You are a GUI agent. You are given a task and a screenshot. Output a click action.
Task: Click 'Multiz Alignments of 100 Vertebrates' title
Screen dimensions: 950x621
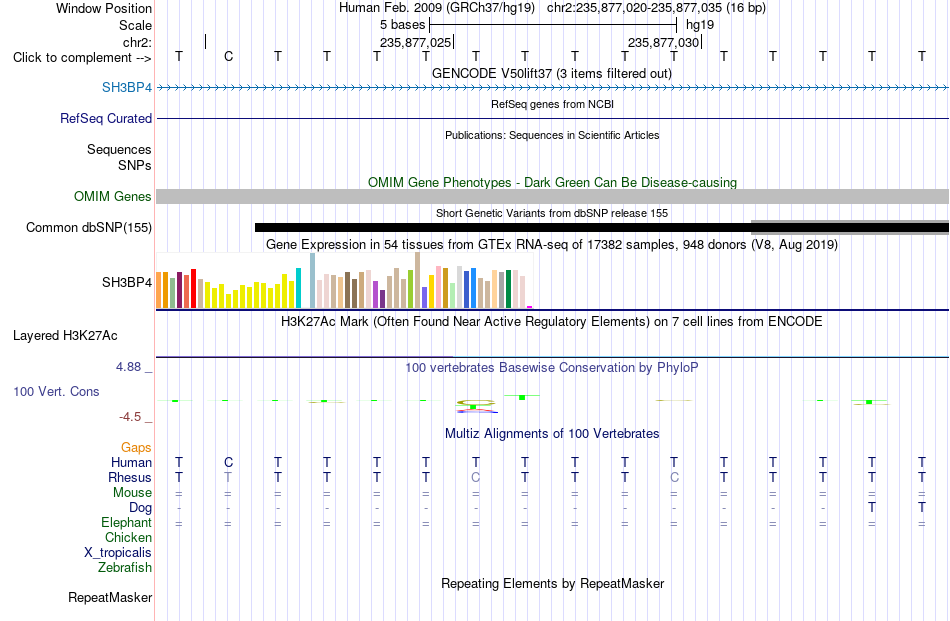[552, 434]
